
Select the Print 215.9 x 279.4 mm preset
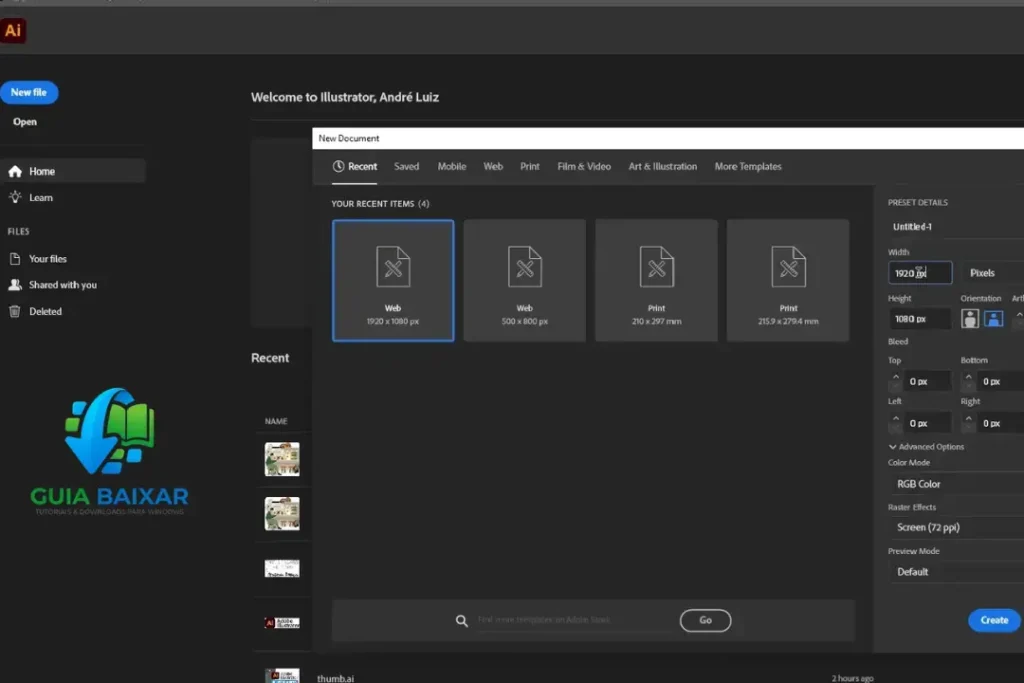pyautogui.click(x=788, y=280)
